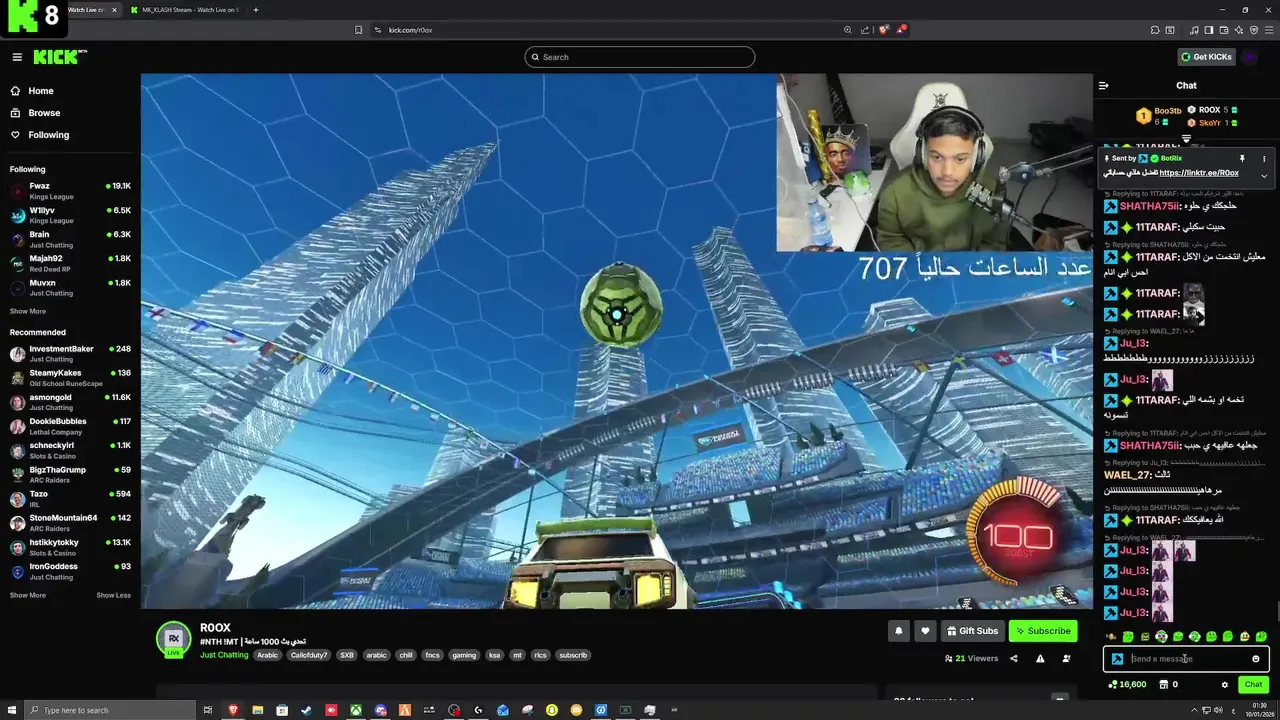1280x720 pixels.
Task: Open the user avatar menu at top right
Action: [1250, 57]
